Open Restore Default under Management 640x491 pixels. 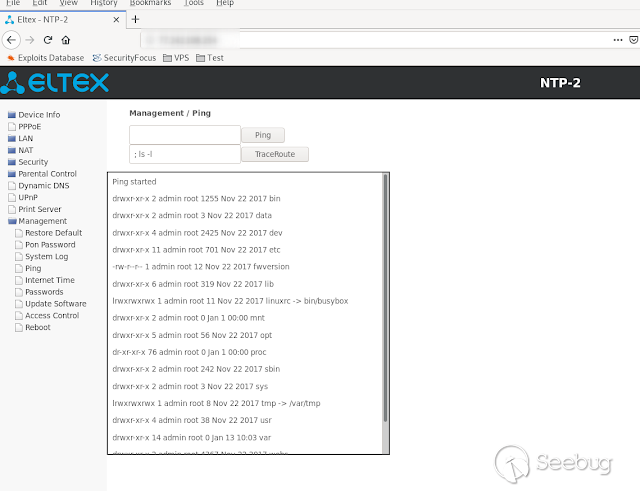click(x=49, y=233)
